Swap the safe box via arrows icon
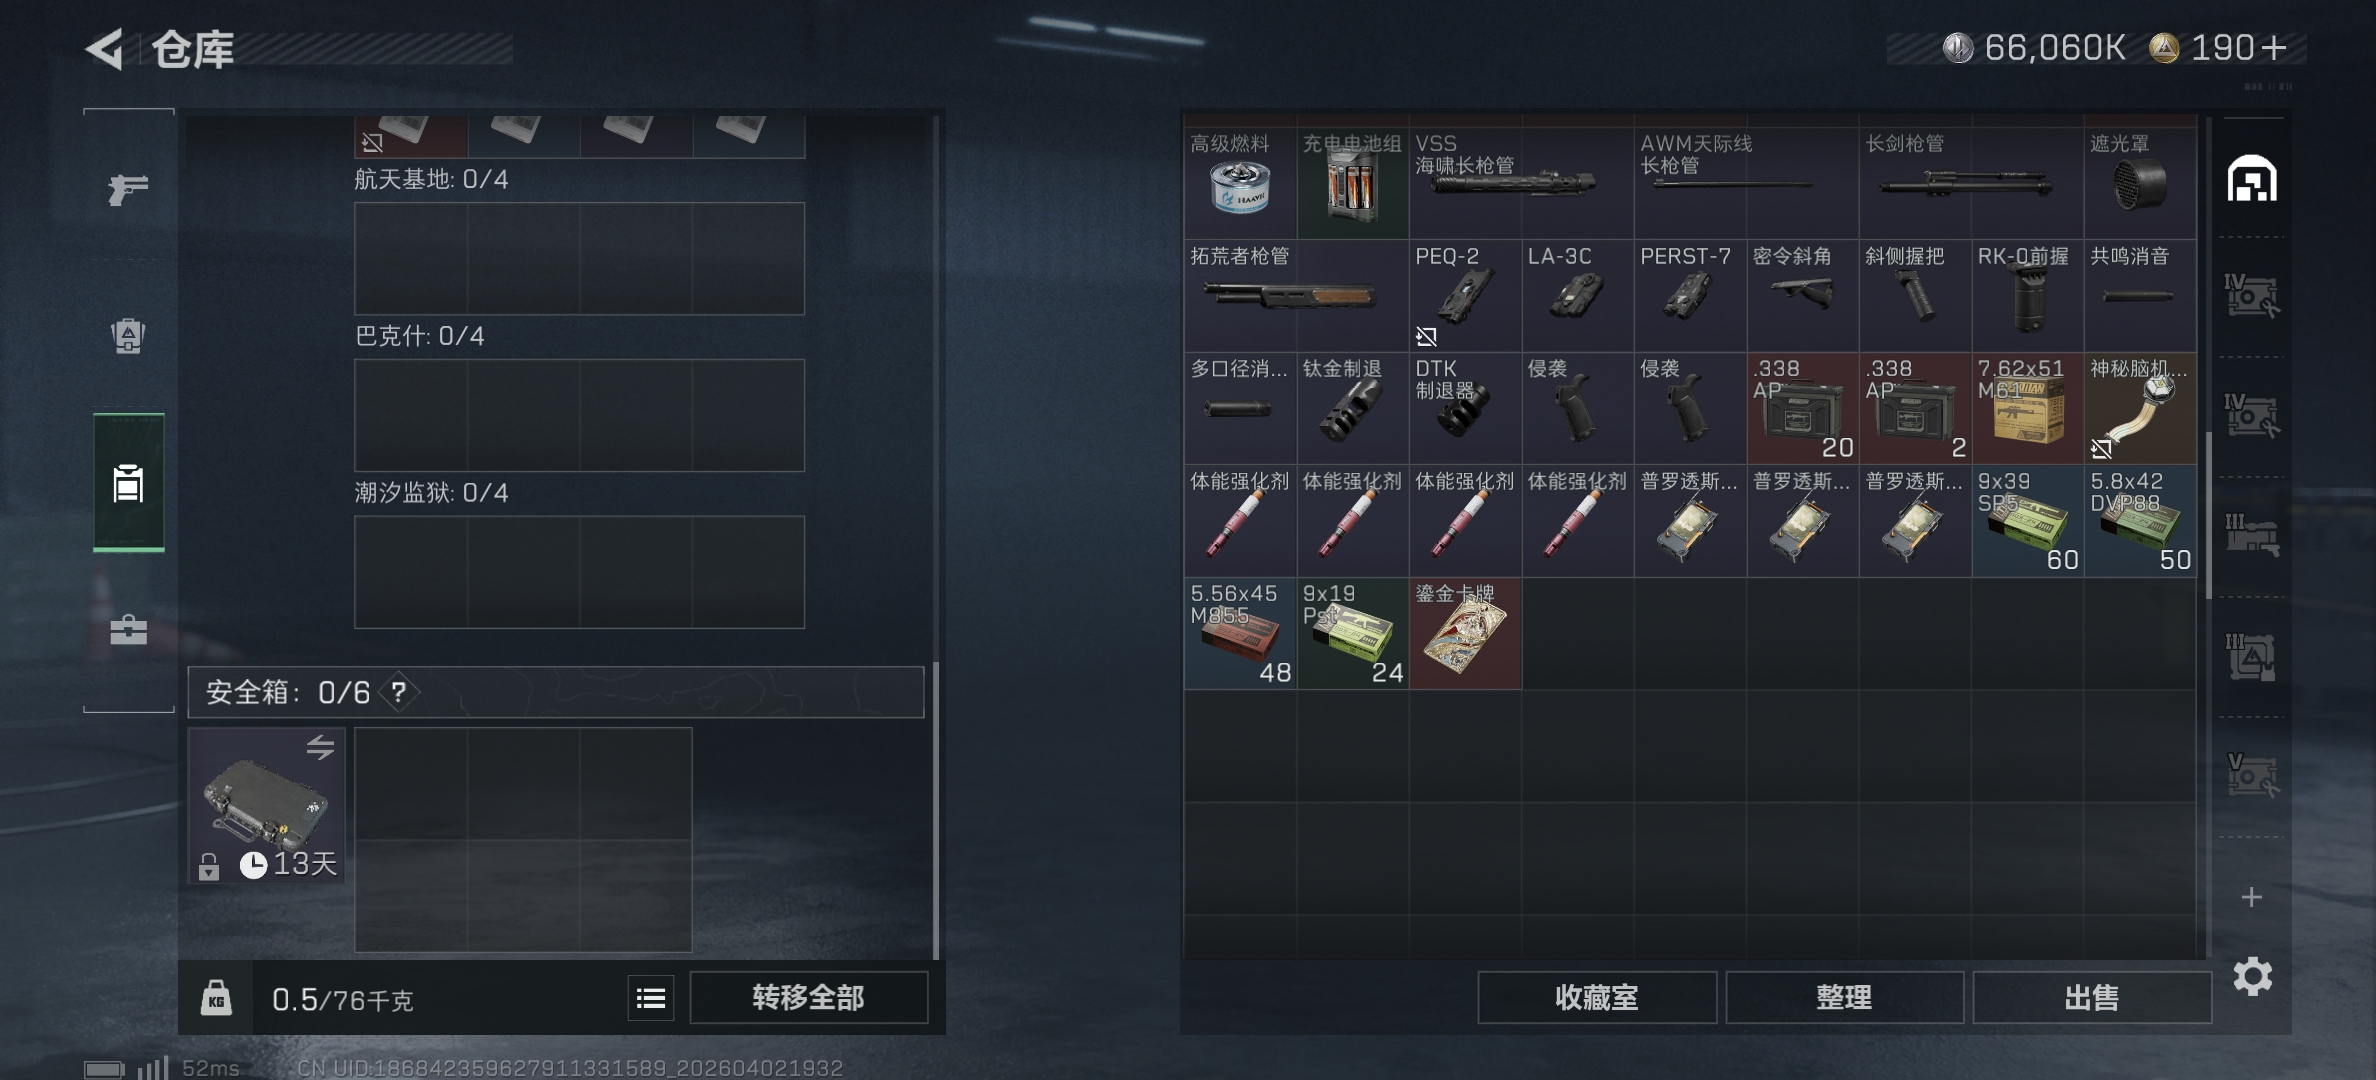 tap(320, 747)
